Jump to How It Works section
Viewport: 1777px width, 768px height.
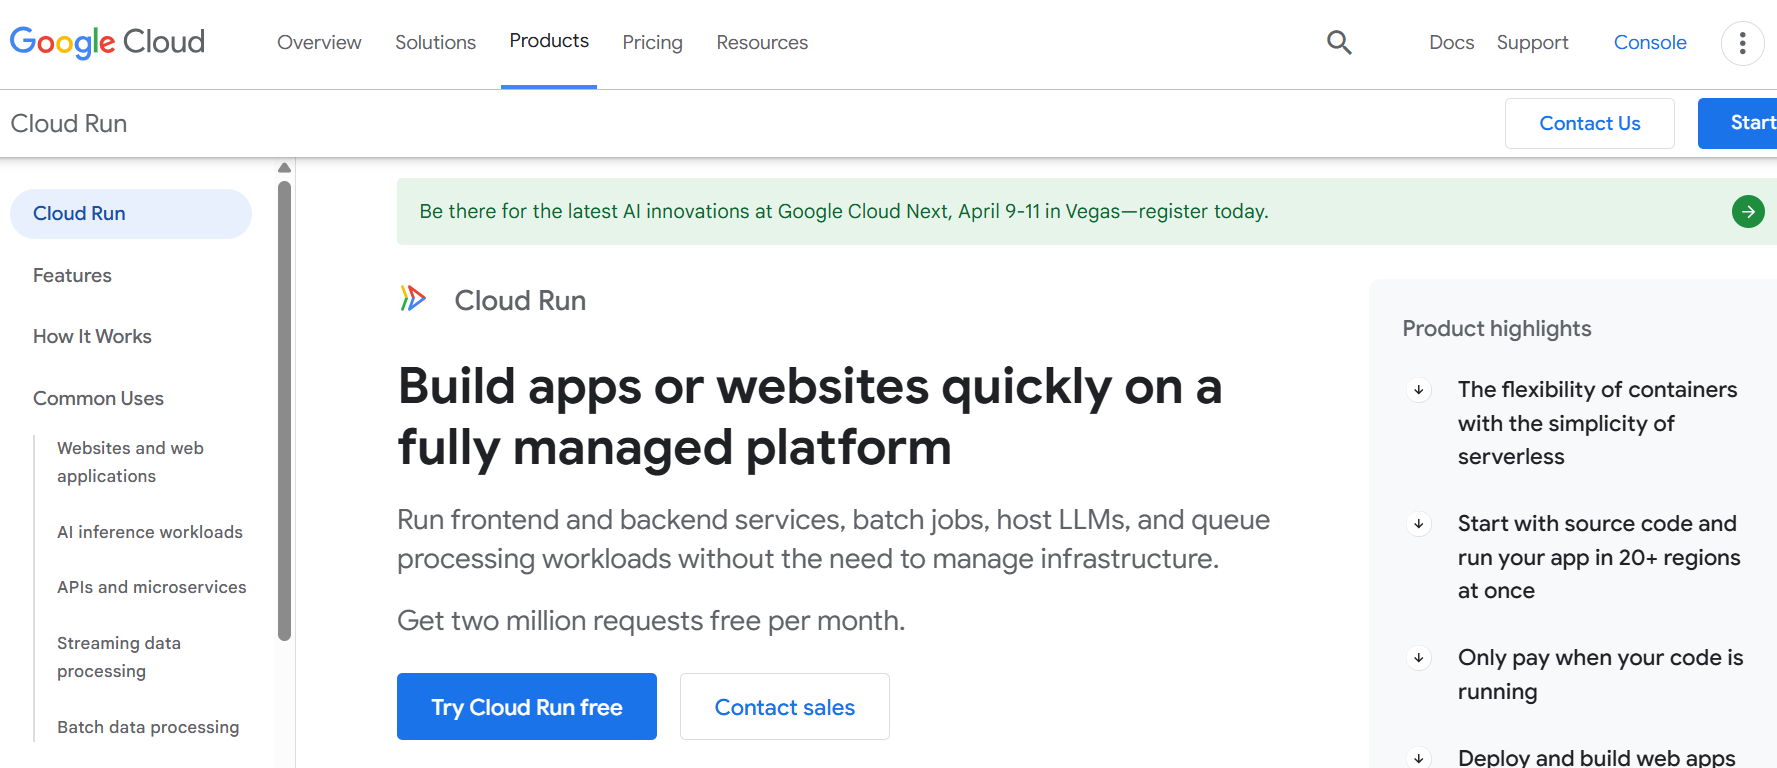click(92, 337)
